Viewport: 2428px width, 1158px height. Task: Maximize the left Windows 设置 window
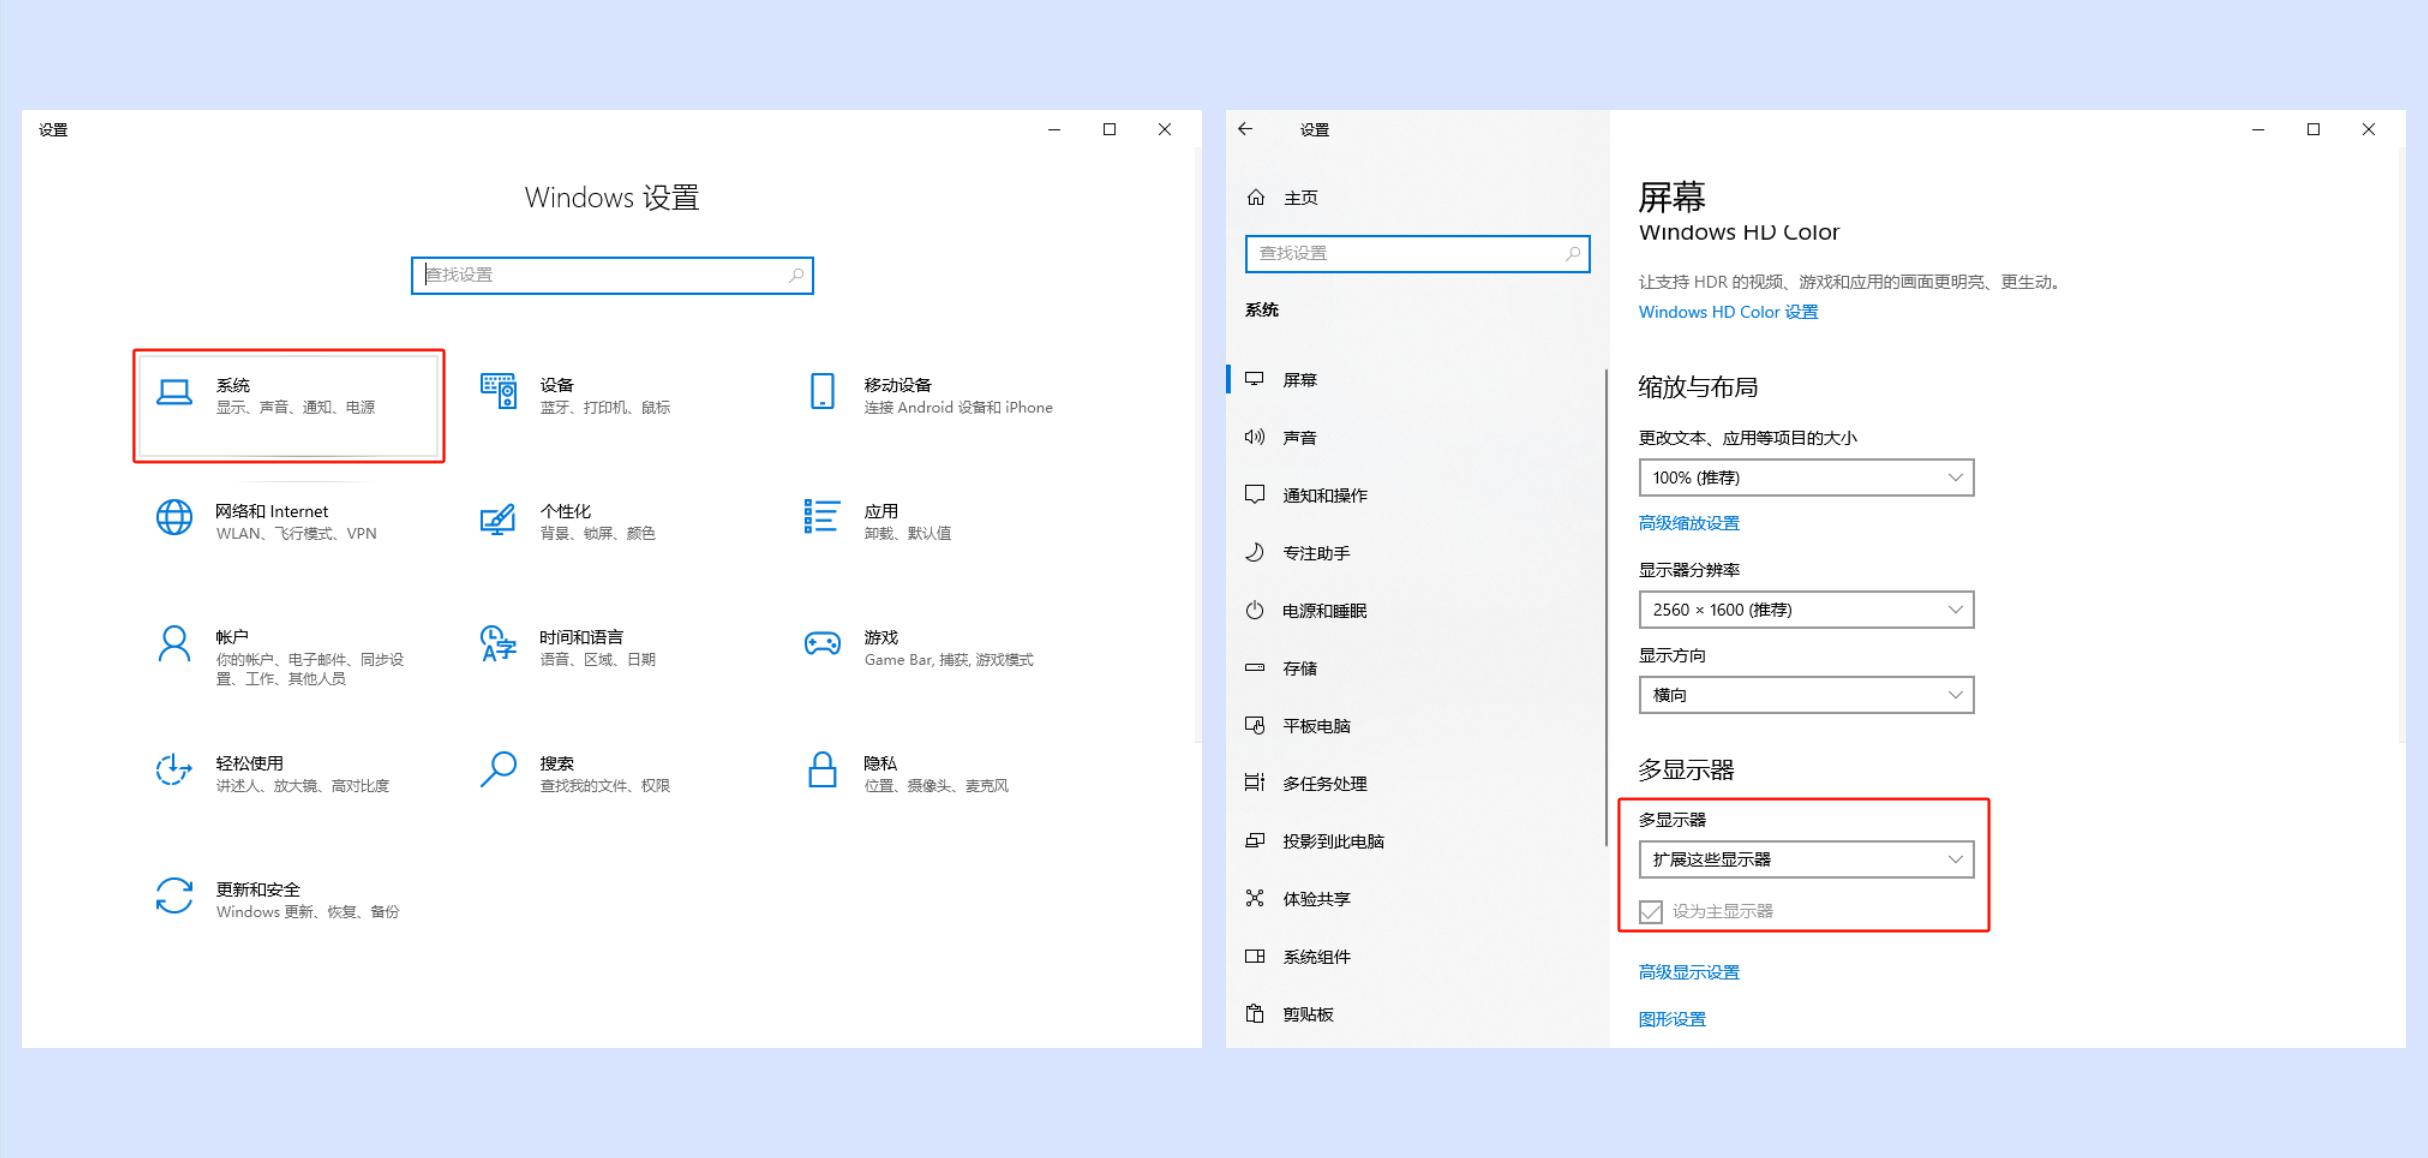[1109, 129]
